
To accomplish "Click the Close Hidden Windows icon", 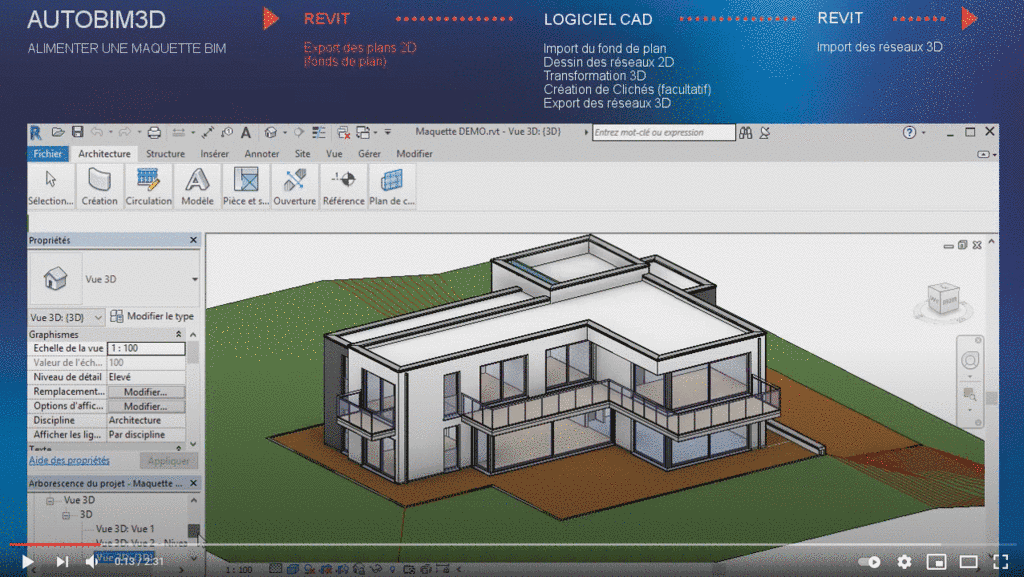I will [x=344, y=133].
